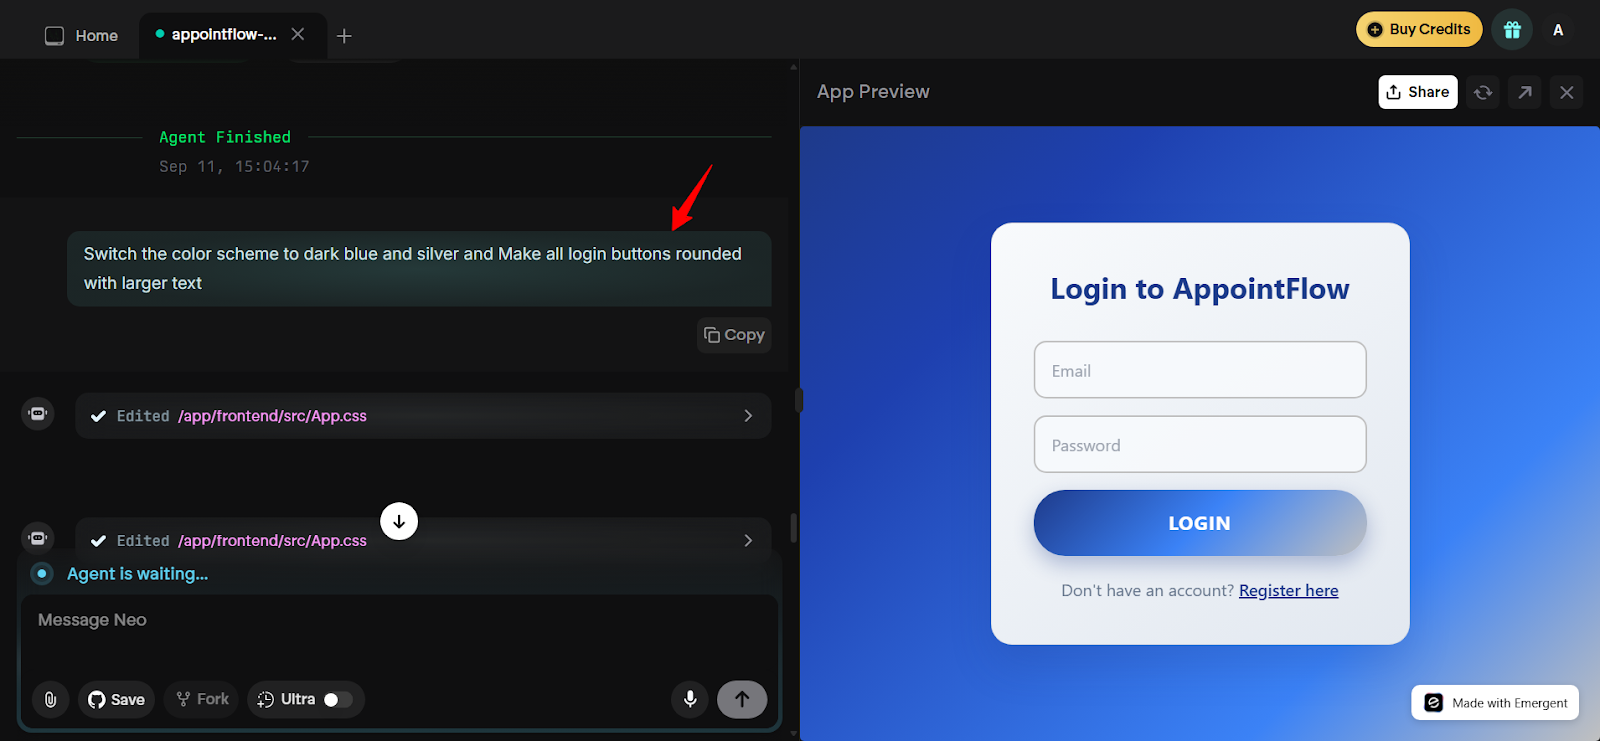Open the gift rewards icon

pos(1512,30)
